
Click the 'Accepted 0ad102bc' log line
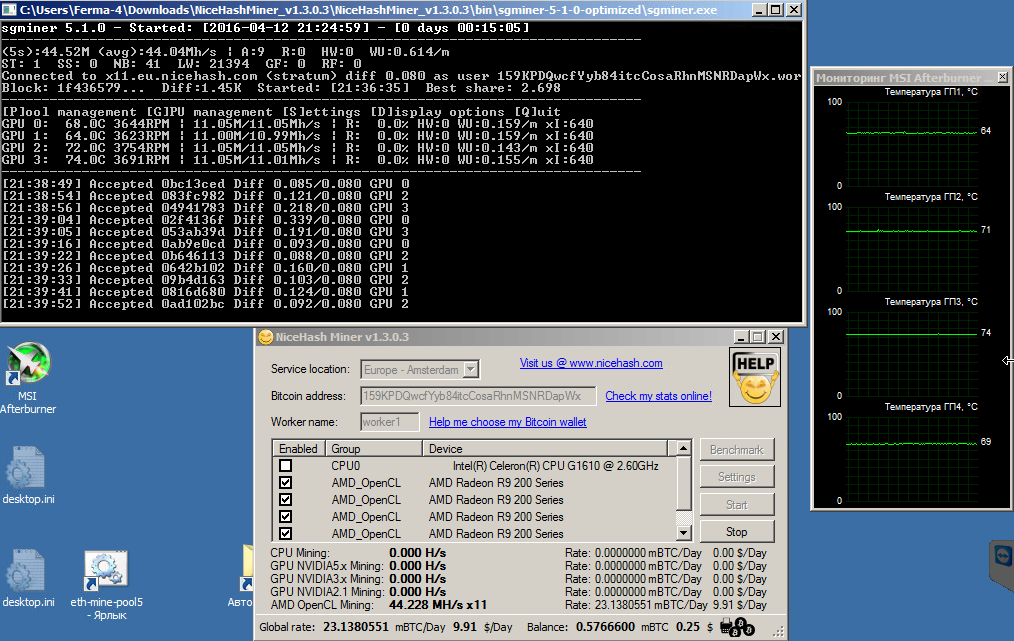point(206,304)
